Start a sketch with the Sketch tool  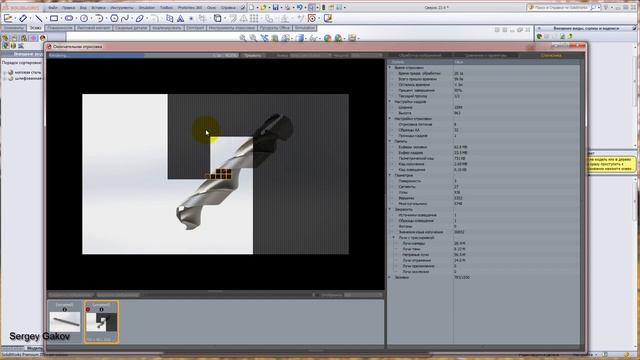point(8,18)
